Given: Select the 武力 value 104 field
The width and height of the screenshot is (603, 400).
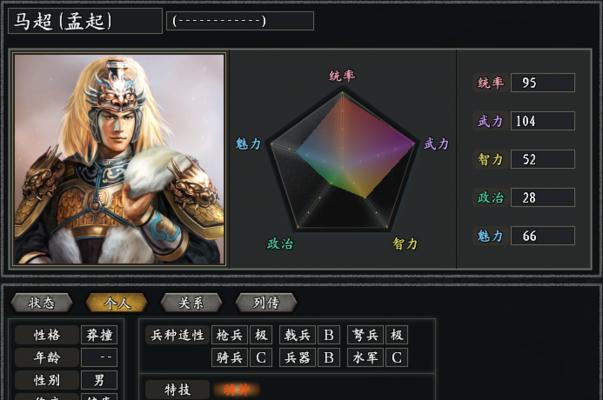Looking at the screenshot, I should (x=543, y=121).
